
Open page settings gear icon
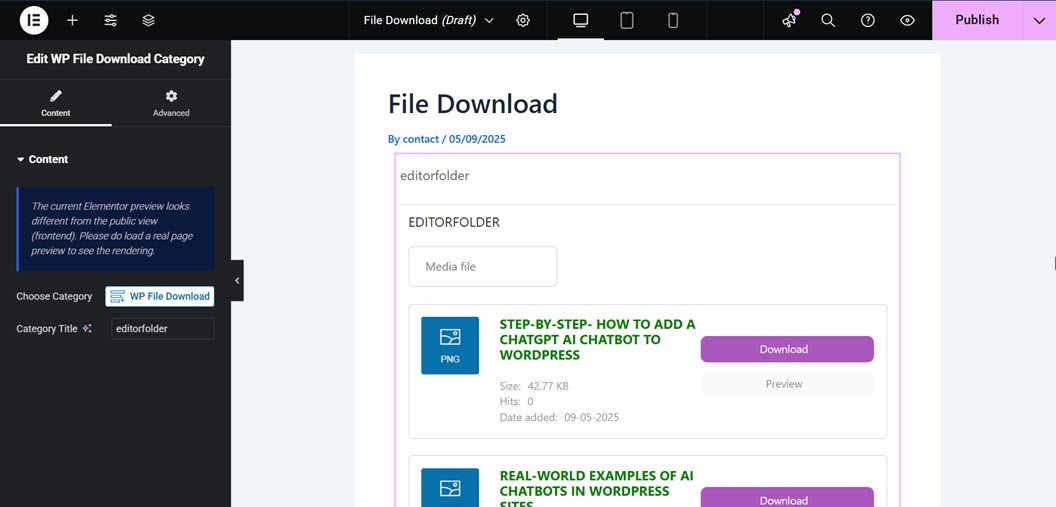point(523,20)
